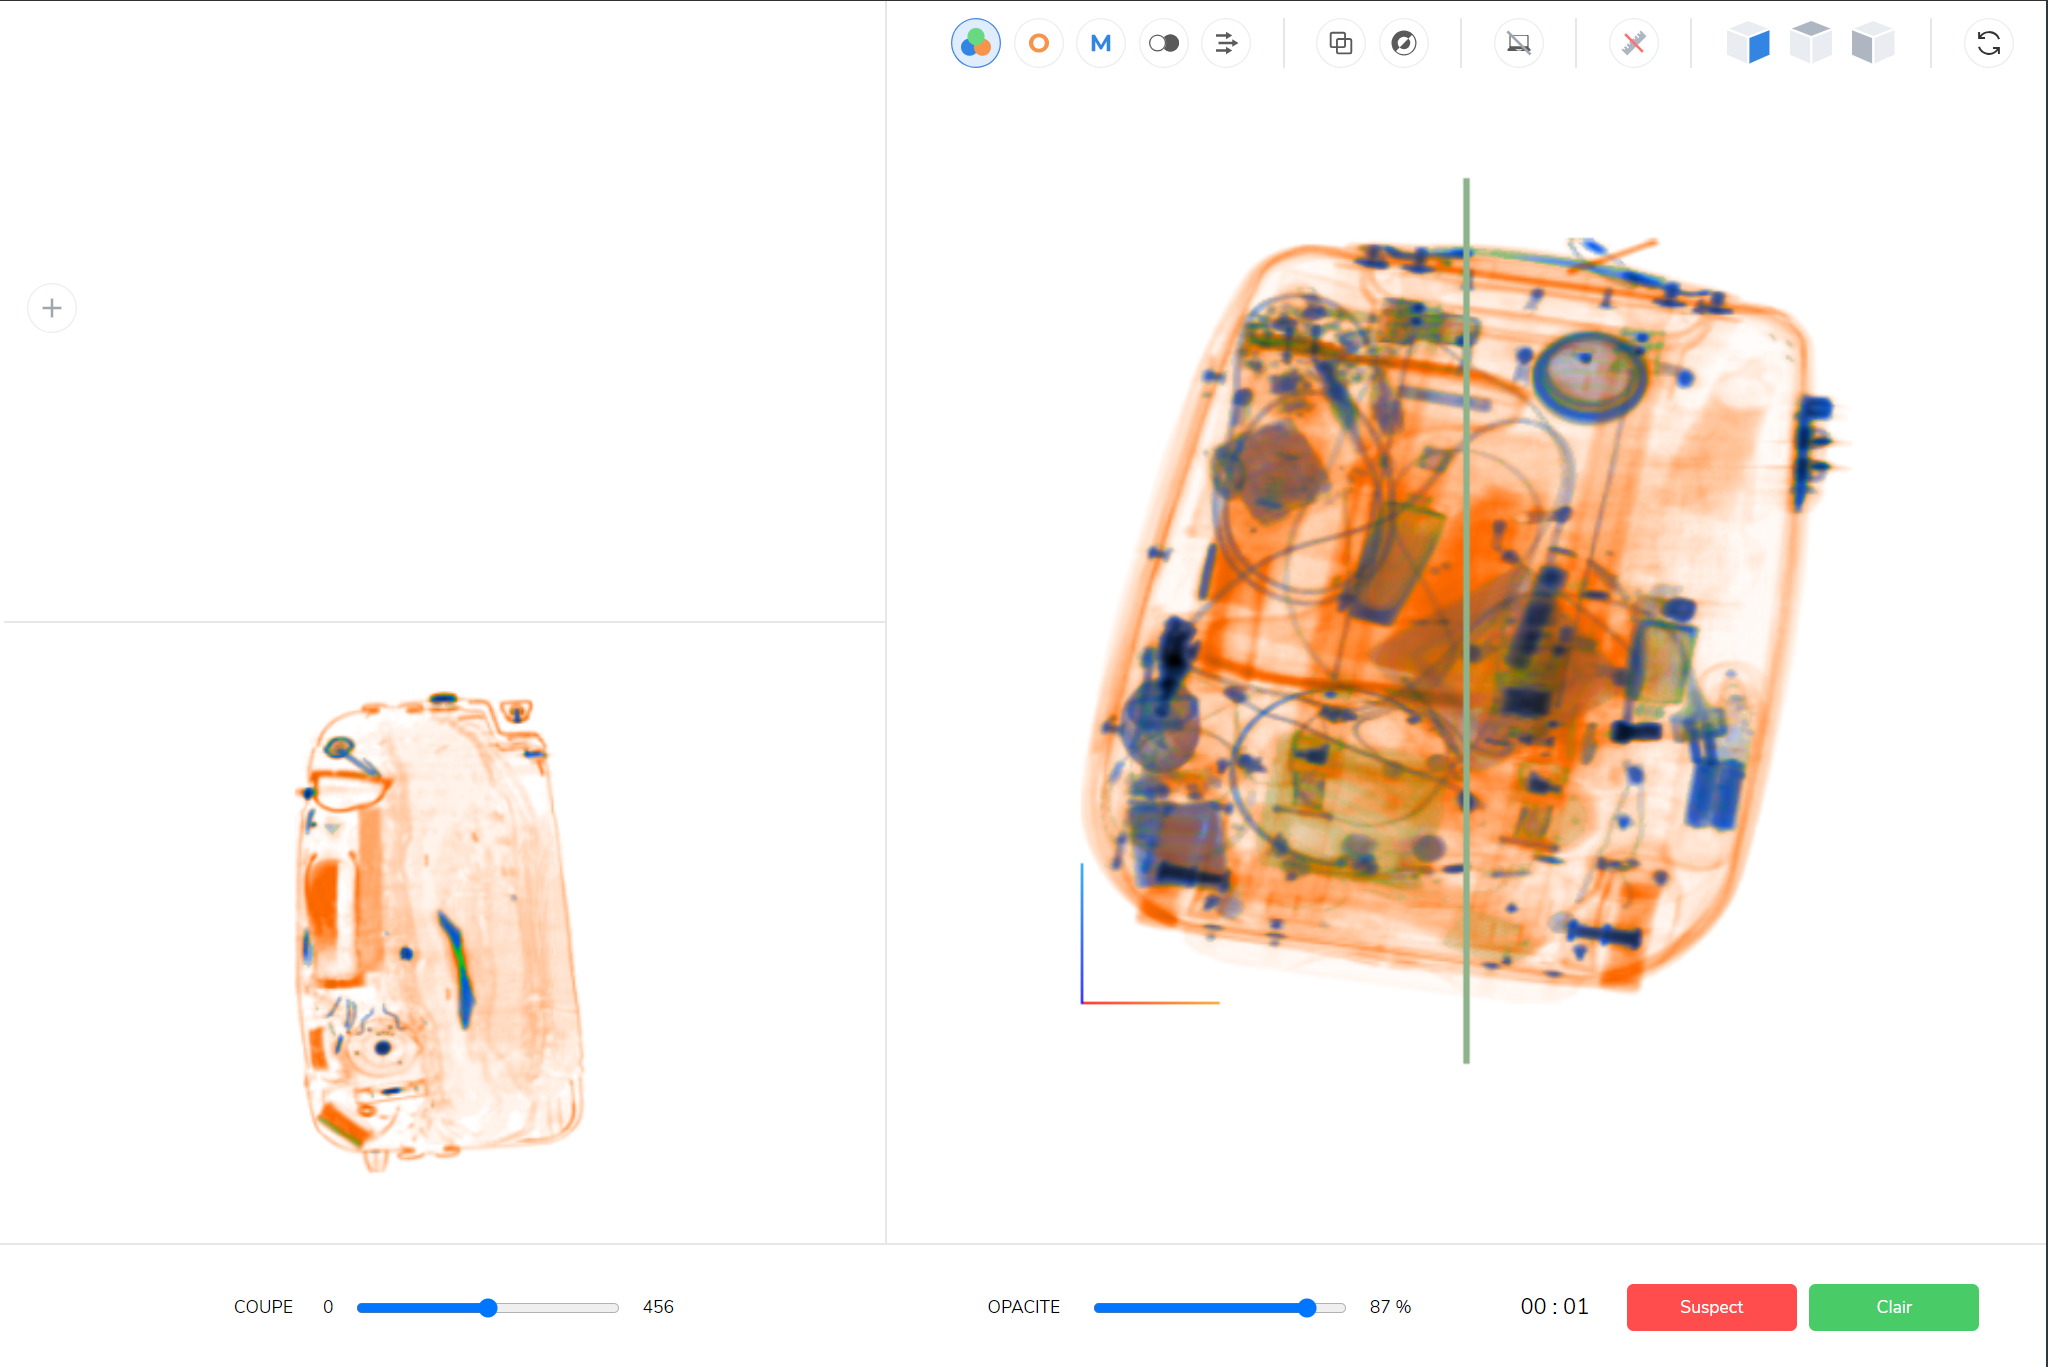Click the COUPE label

(263, 1307)
